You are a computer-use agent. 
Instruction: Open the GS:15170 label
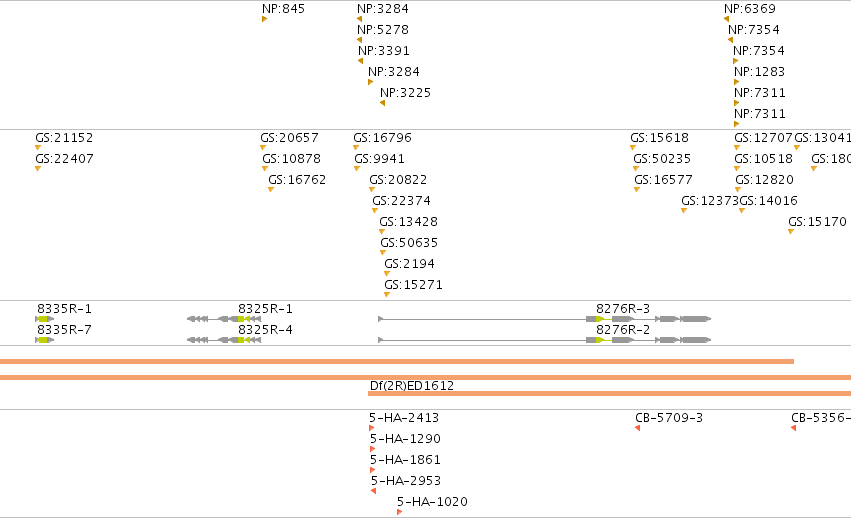pyautogui.click(x=817, y=222)
